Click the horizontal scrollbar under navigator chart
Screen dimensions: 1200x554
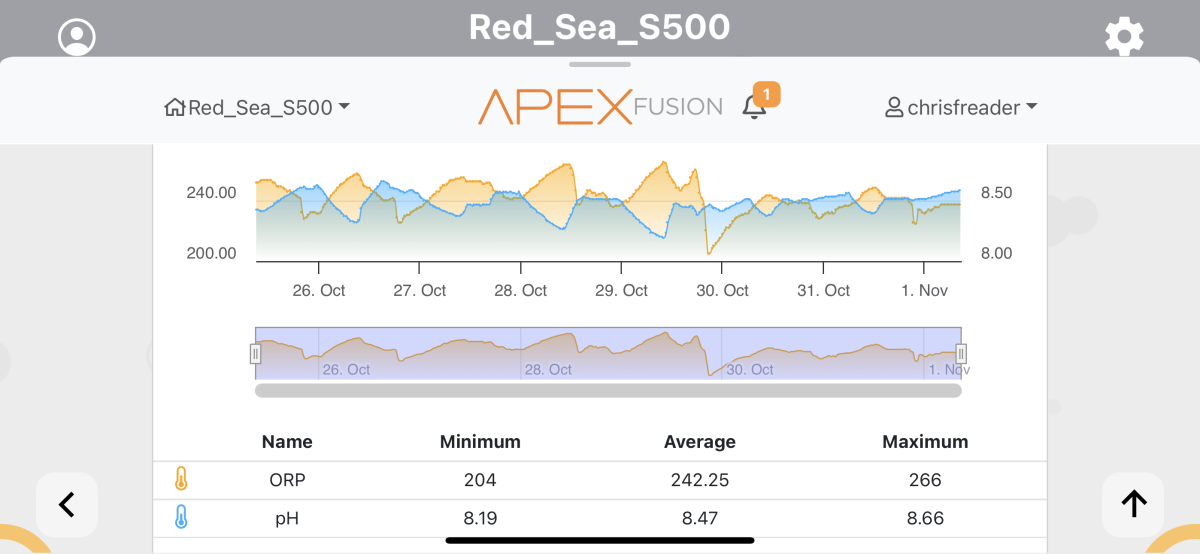click(x=608, y=391)
